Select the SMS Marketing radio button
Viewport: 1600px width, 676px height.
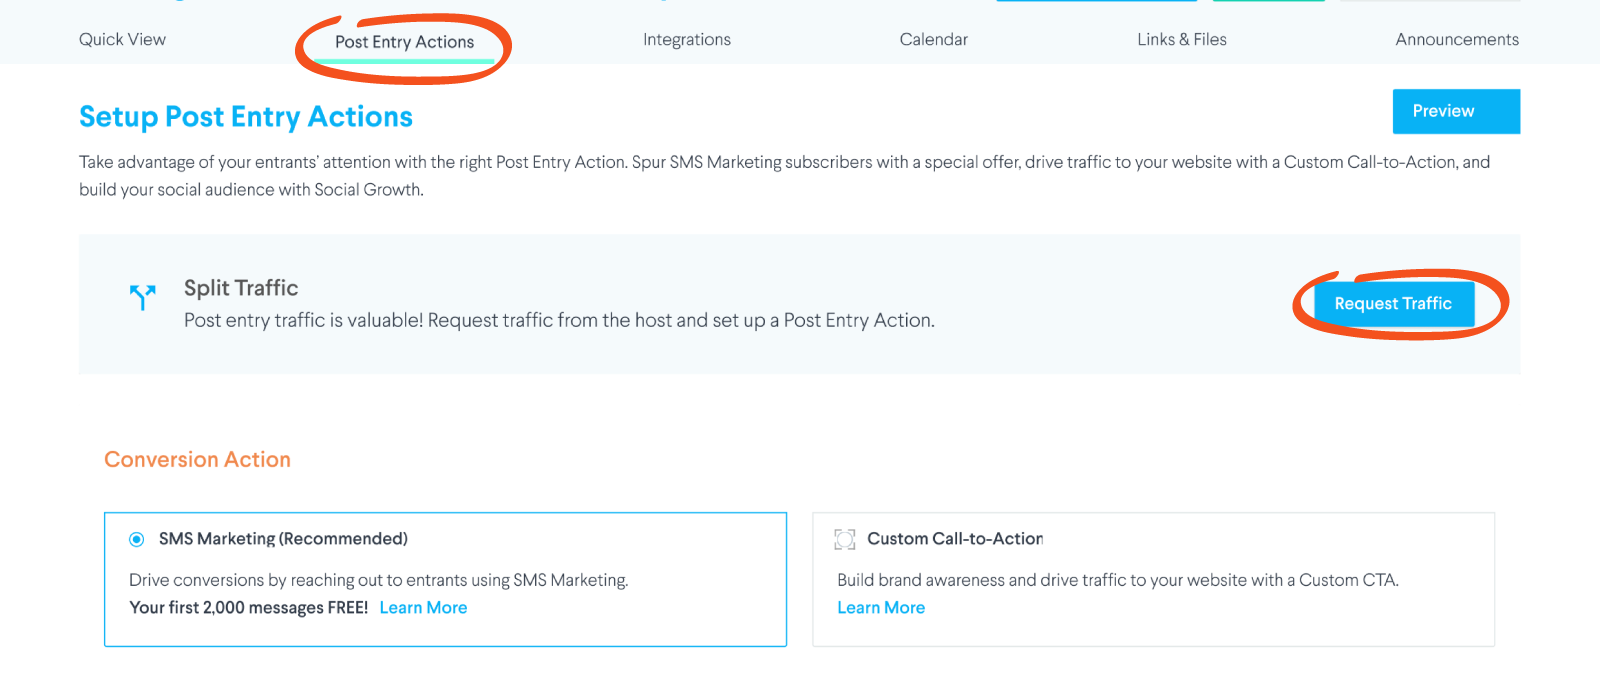(137, 540)
